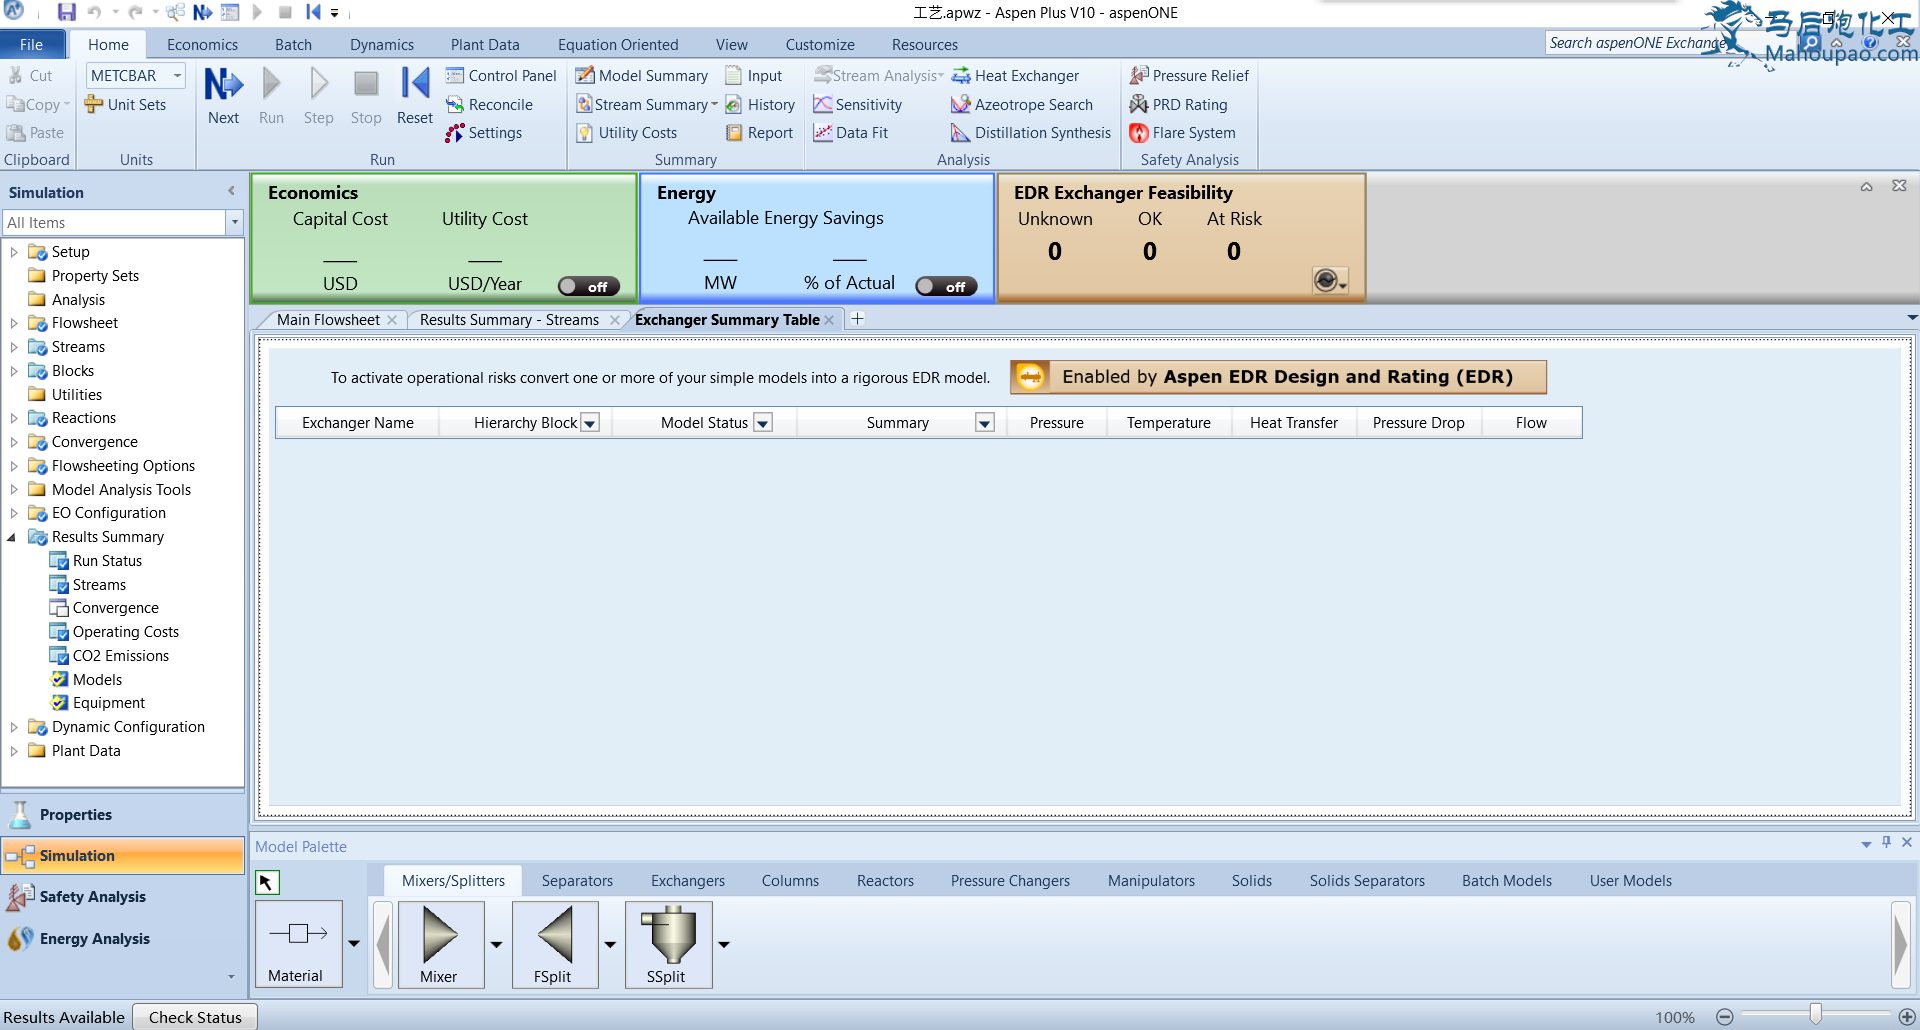Viewport: 1920px width, 1030px height.
Task: Open the File menu
Action: [32, 45]
